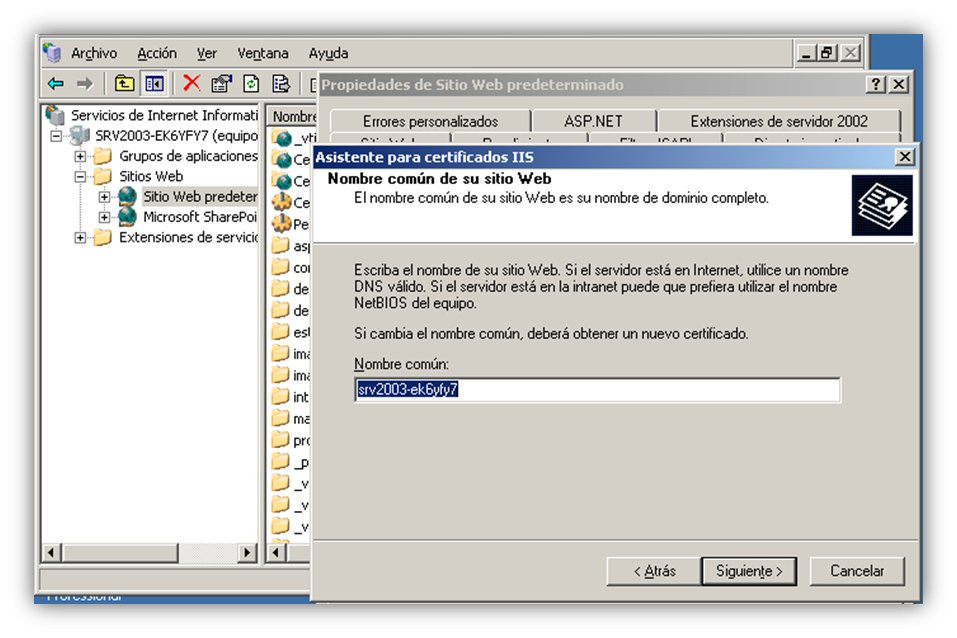Click the Cancelar button
The width and height of the screenshot is (957, 638).
click(x=857, y=571)
